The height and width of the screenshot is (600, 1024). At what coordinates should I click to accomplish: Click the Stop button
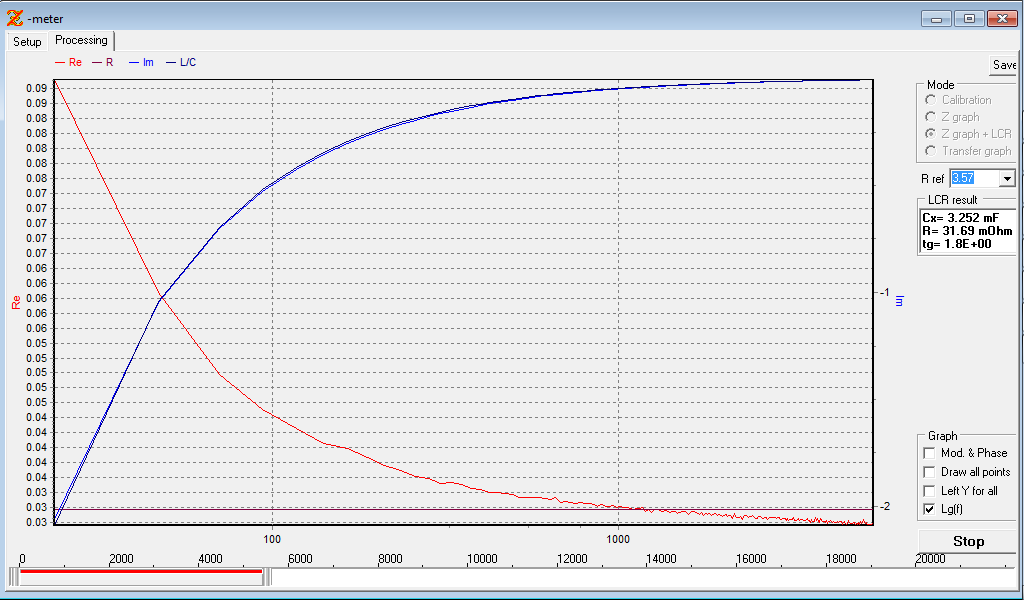pos(968,541)
